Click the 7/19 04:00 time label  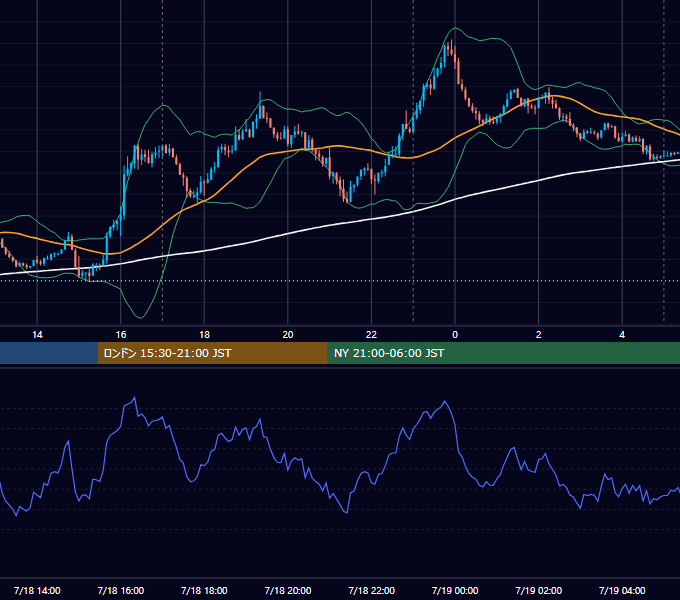tap(622, 590)
